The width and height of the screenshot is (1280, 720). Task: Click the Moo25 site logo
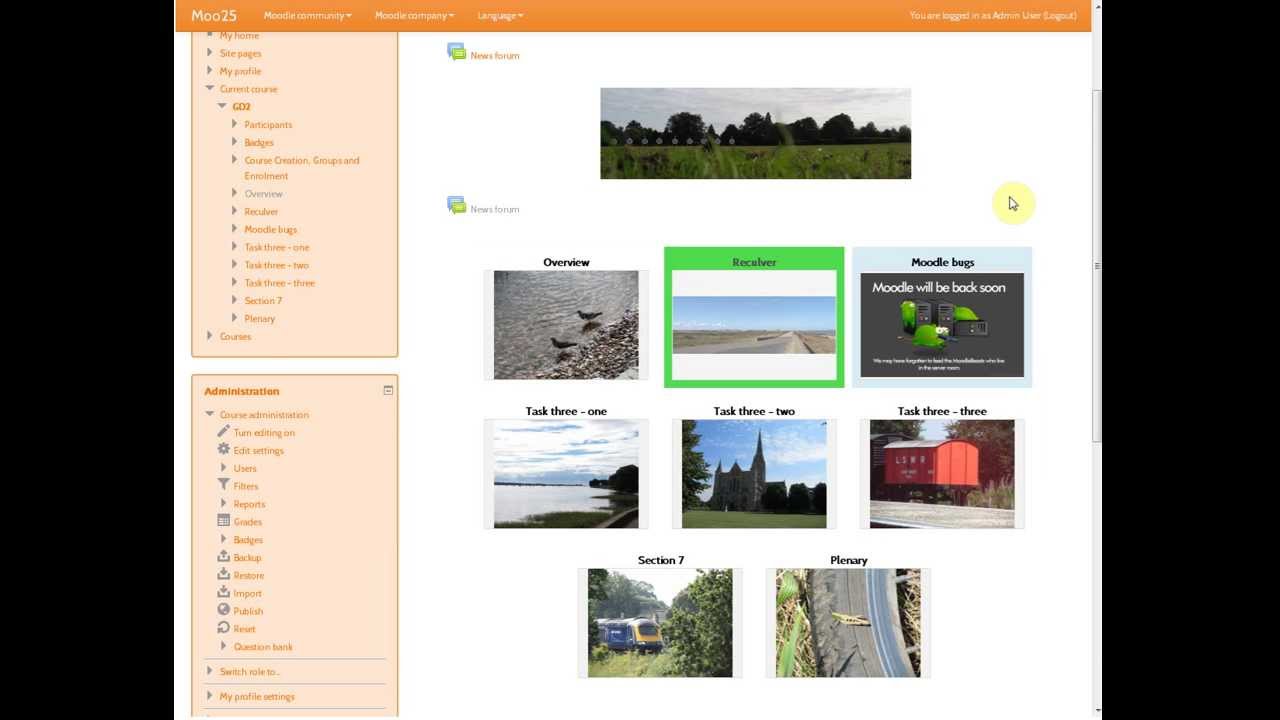(214, 15)
